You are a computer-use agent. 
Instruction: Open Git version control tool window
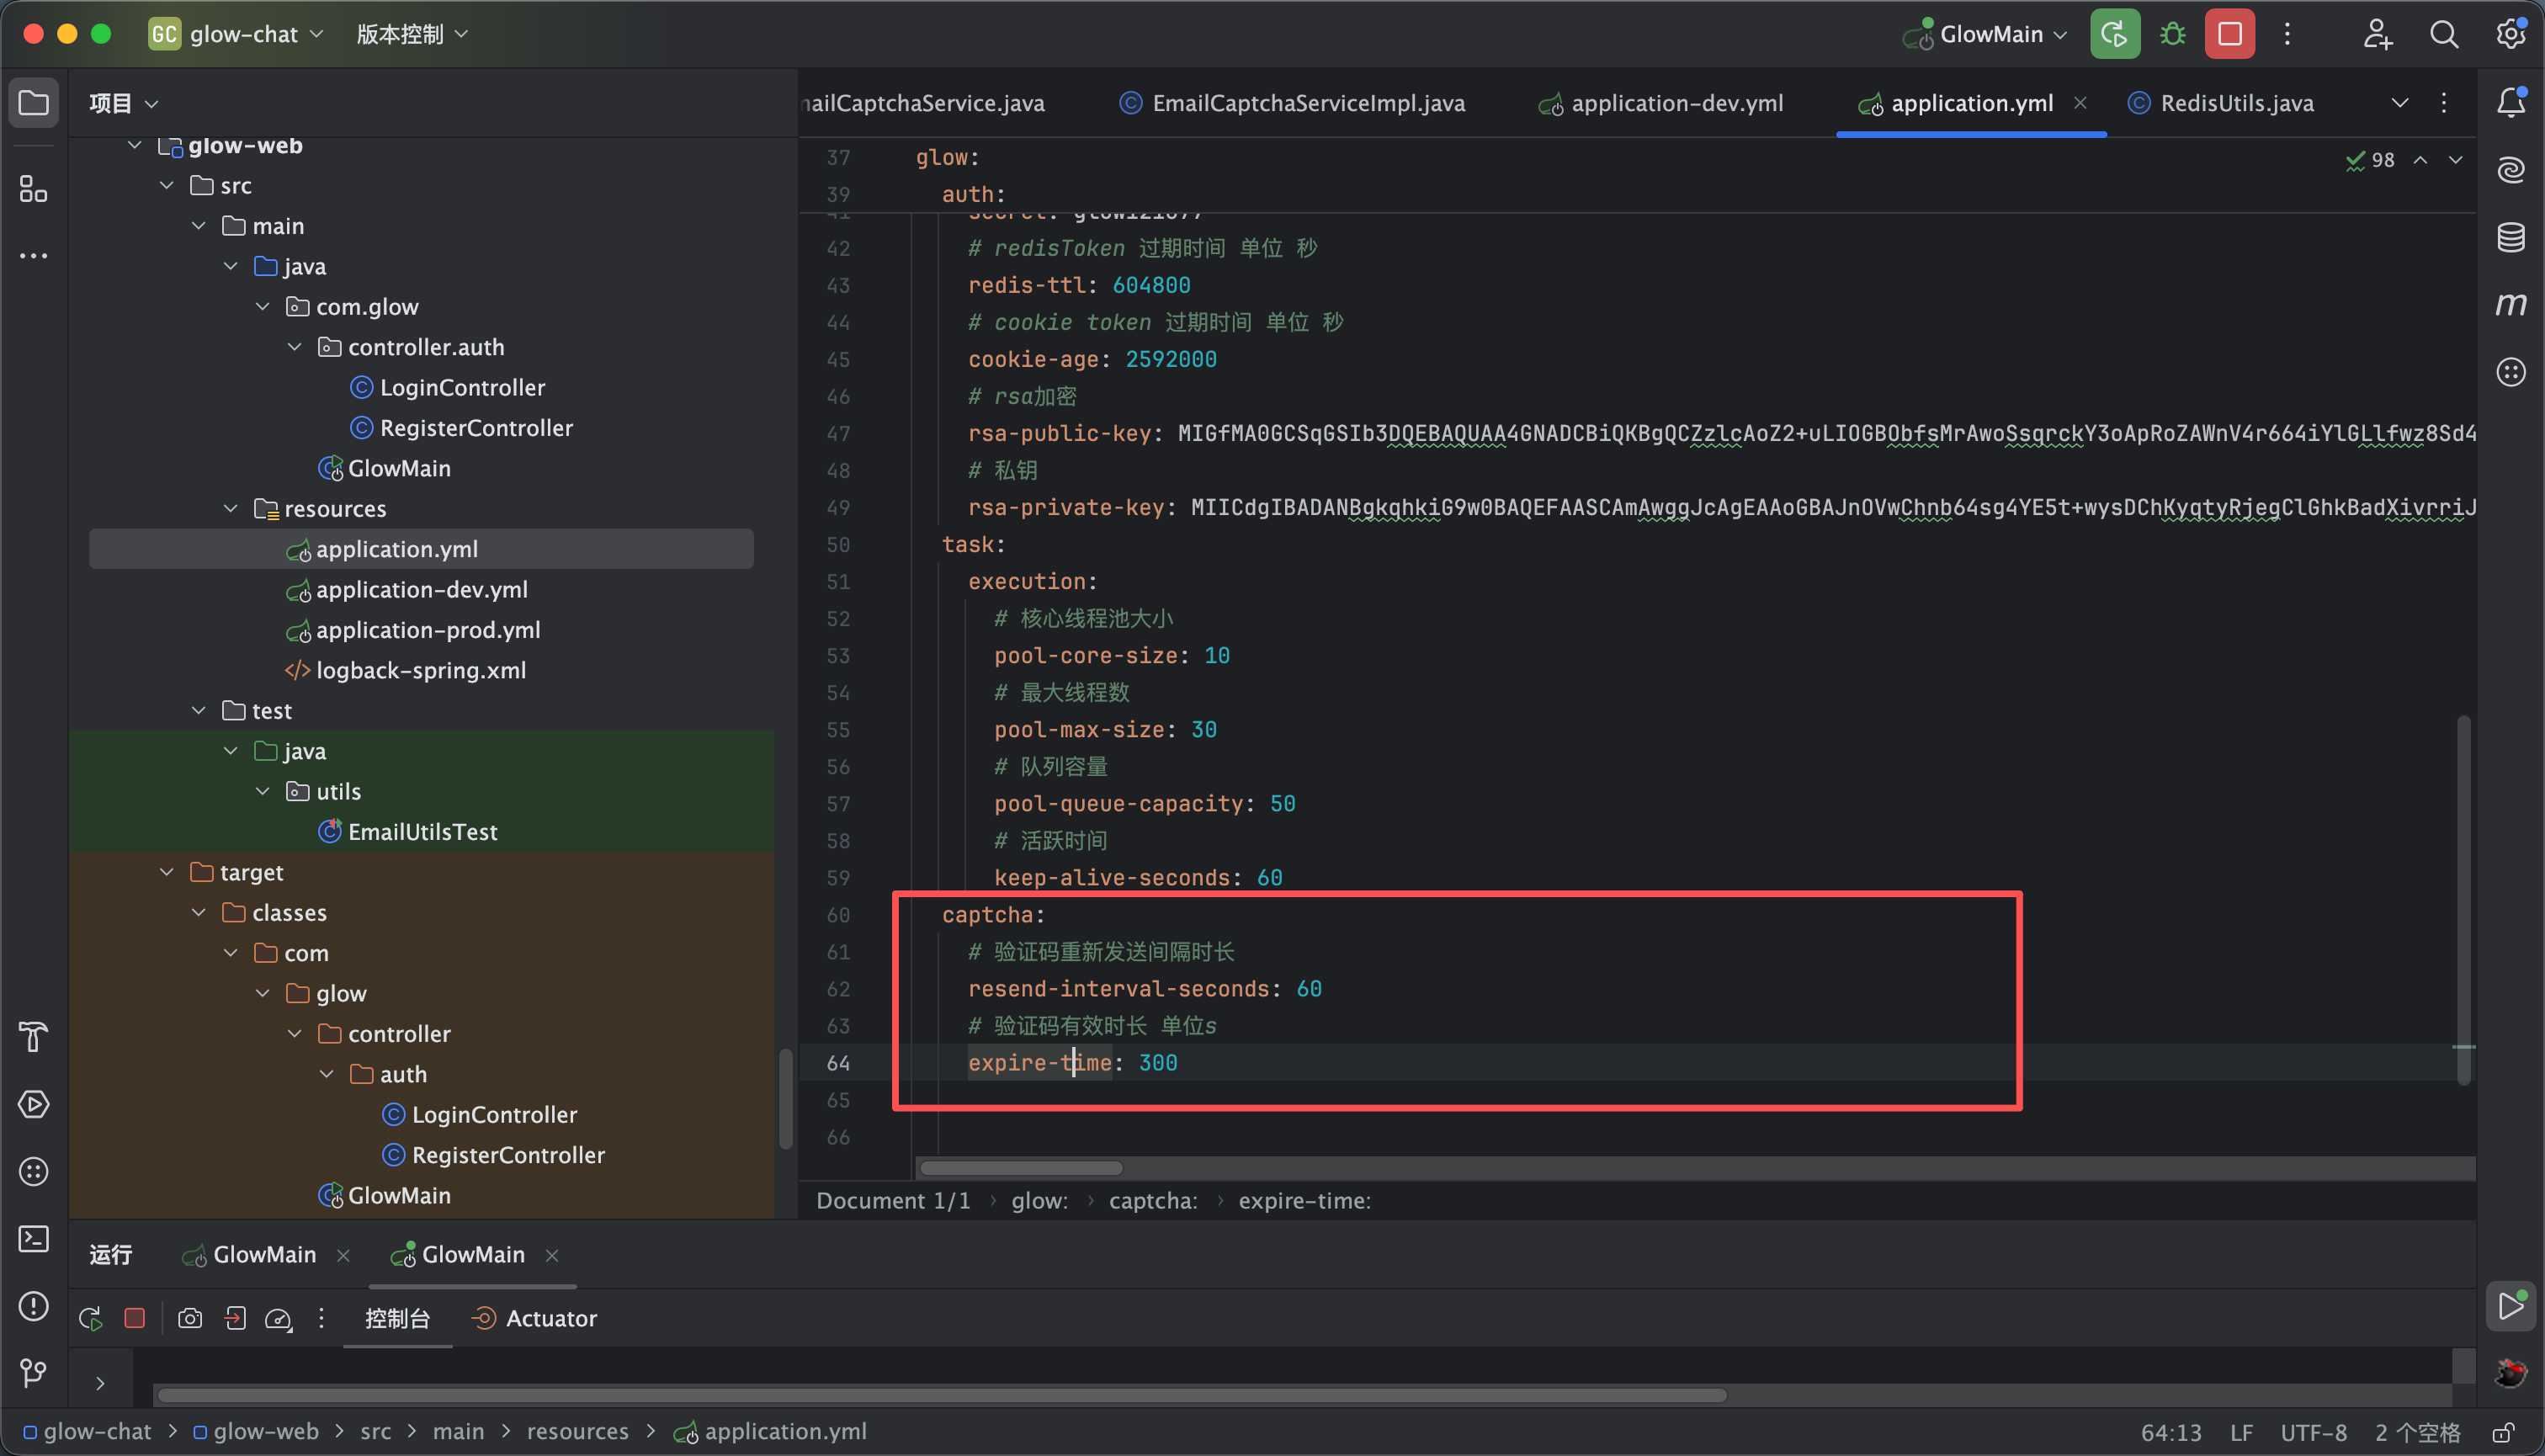click(33, 1373)
